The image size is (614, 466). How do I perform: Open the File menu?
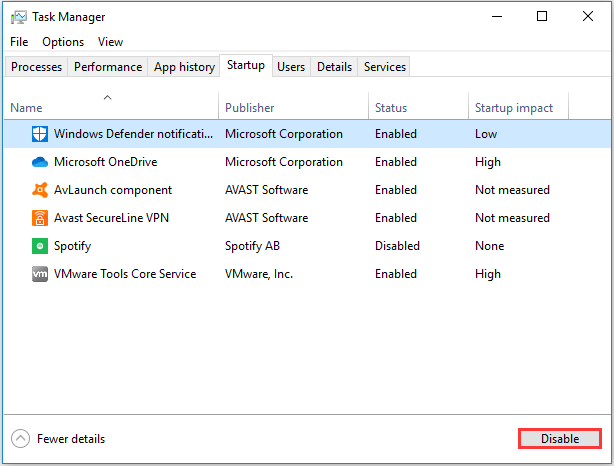point(19,42)
